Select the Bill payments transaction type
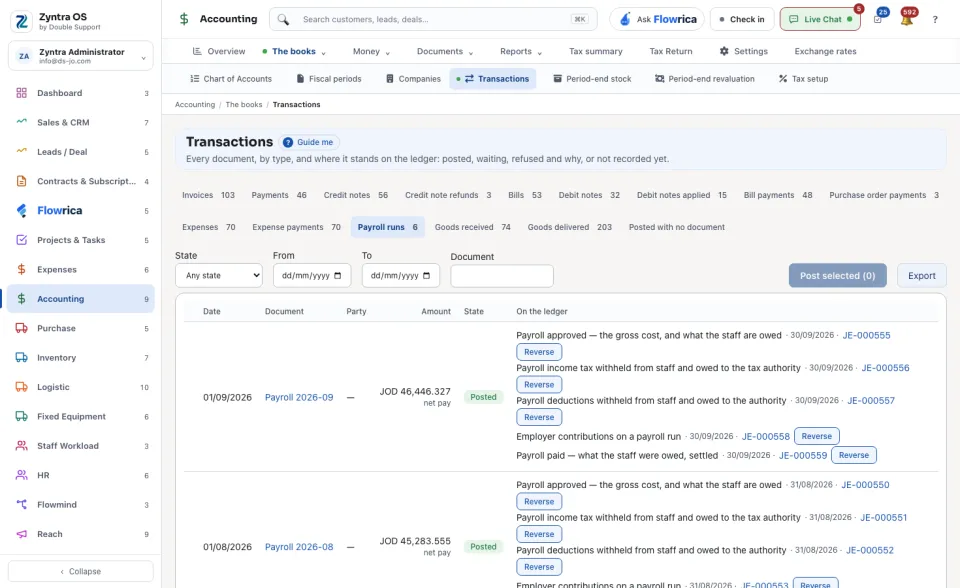Image resolution: width=960 pixels, height=588 pixels. click(778, 195)
